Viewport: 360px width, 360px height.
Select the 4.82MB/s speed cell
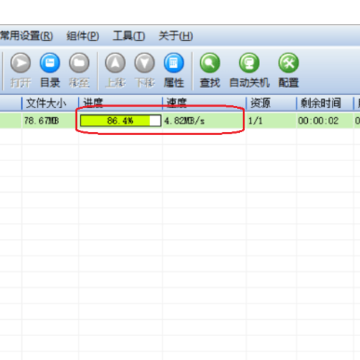(x=184, y=121)
